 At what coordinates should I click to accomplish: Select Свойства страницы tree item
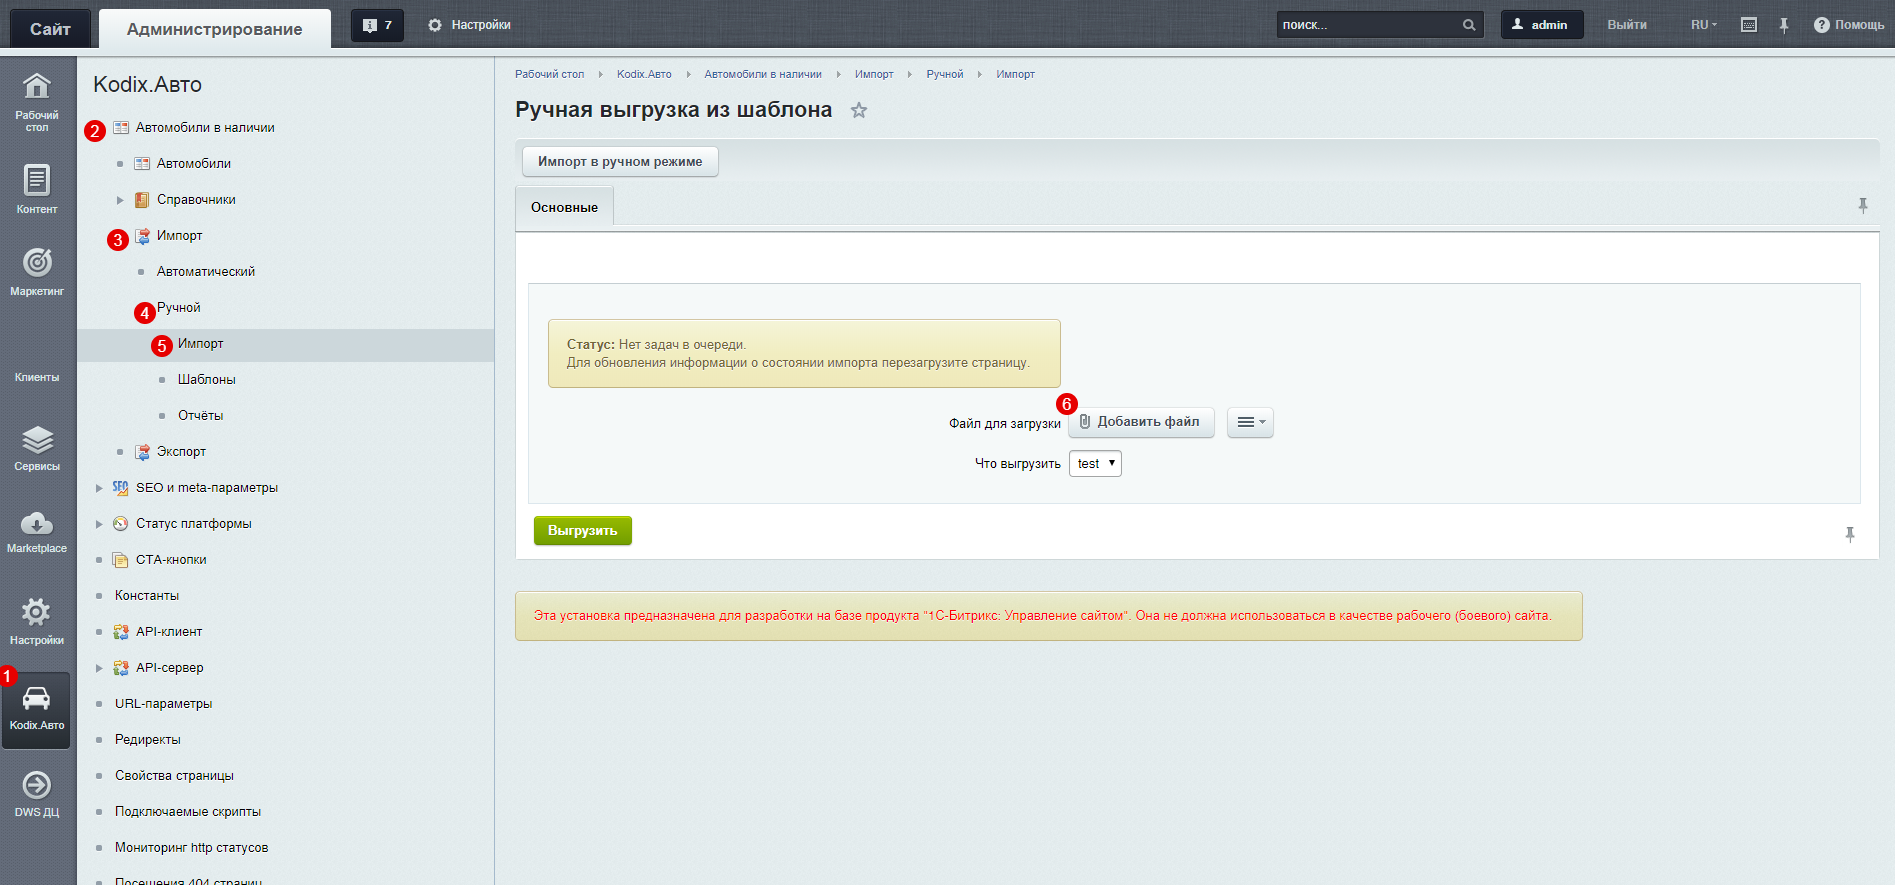(174, 776)
